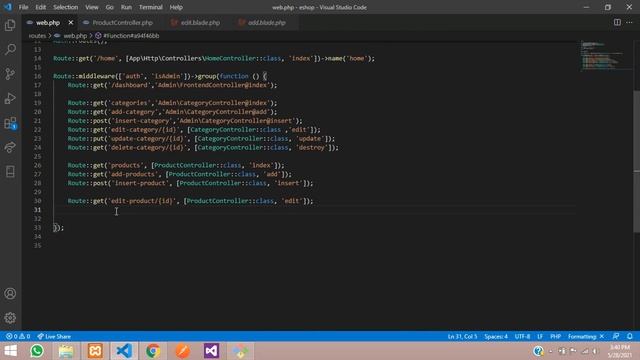
Task: Open the Edit menu
Action: pyautogui.click(x=40, y=7)
